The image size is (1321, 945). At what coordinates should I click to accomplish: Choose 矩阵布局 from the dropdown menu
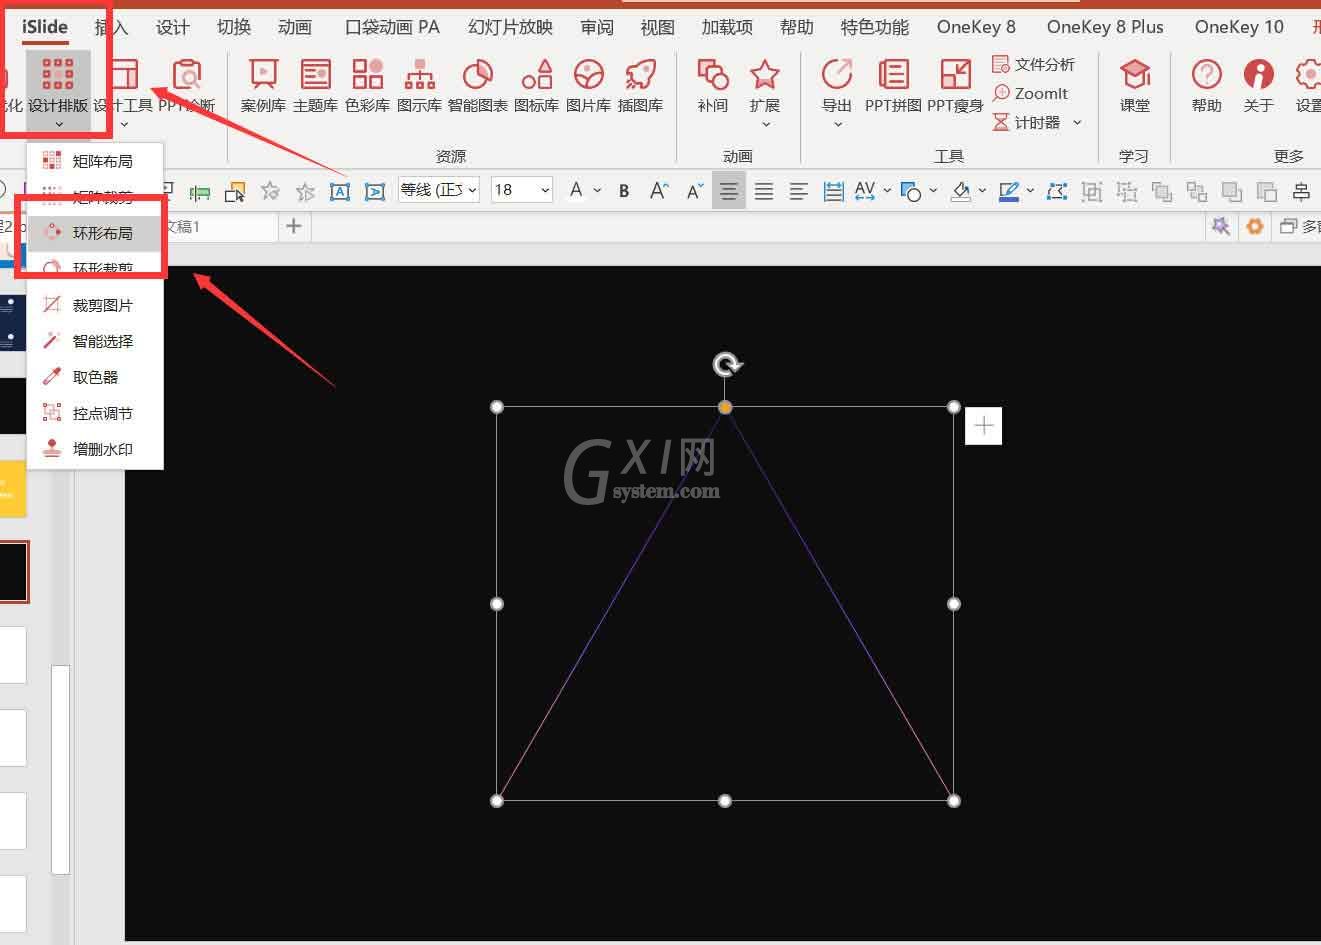pyautogui.click(x=95, y=161)
